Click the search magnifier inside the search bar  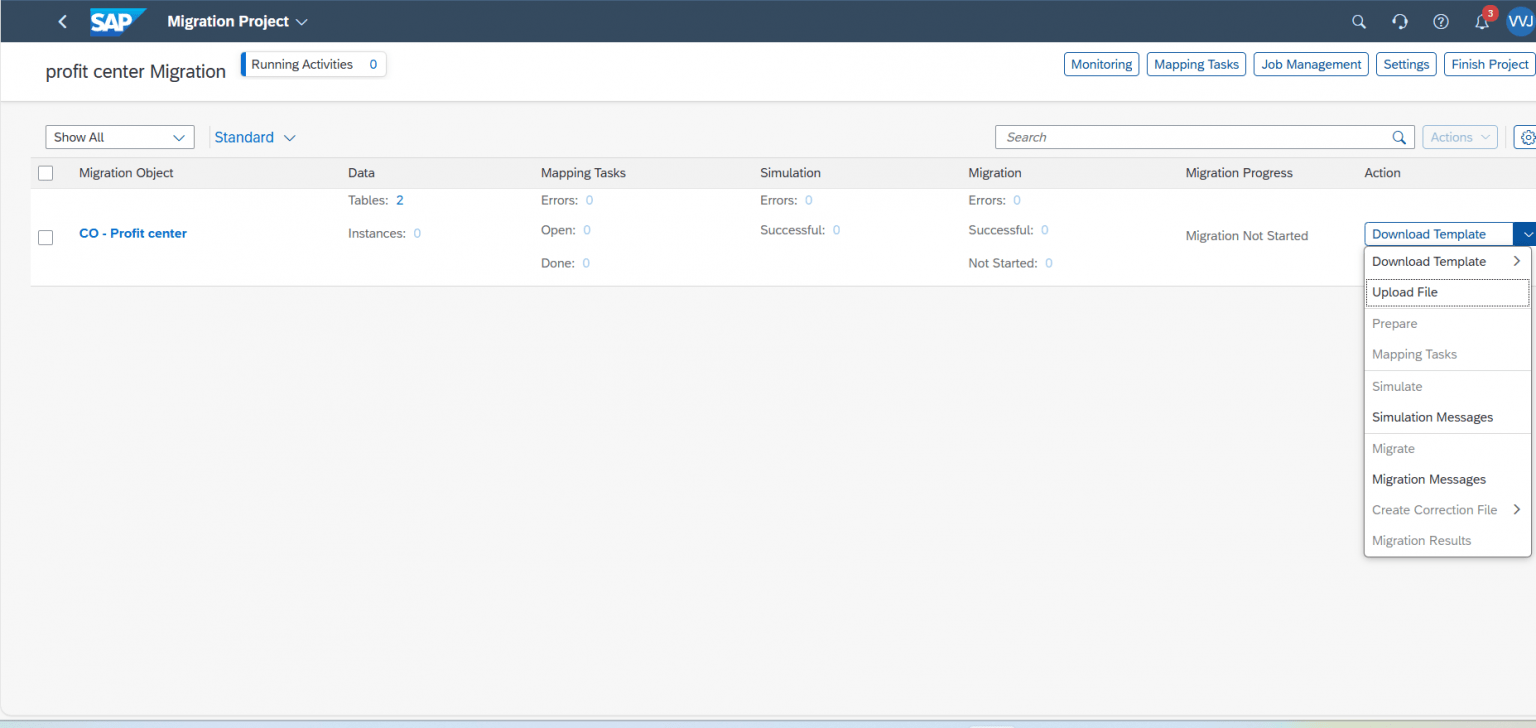[1398, 137]
